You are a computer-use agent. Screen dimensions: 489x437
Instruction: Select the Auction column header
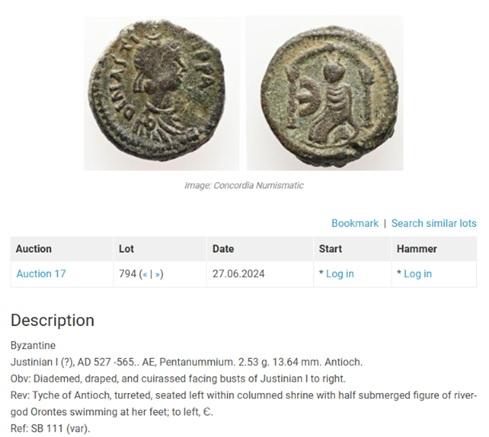[34, 249]
